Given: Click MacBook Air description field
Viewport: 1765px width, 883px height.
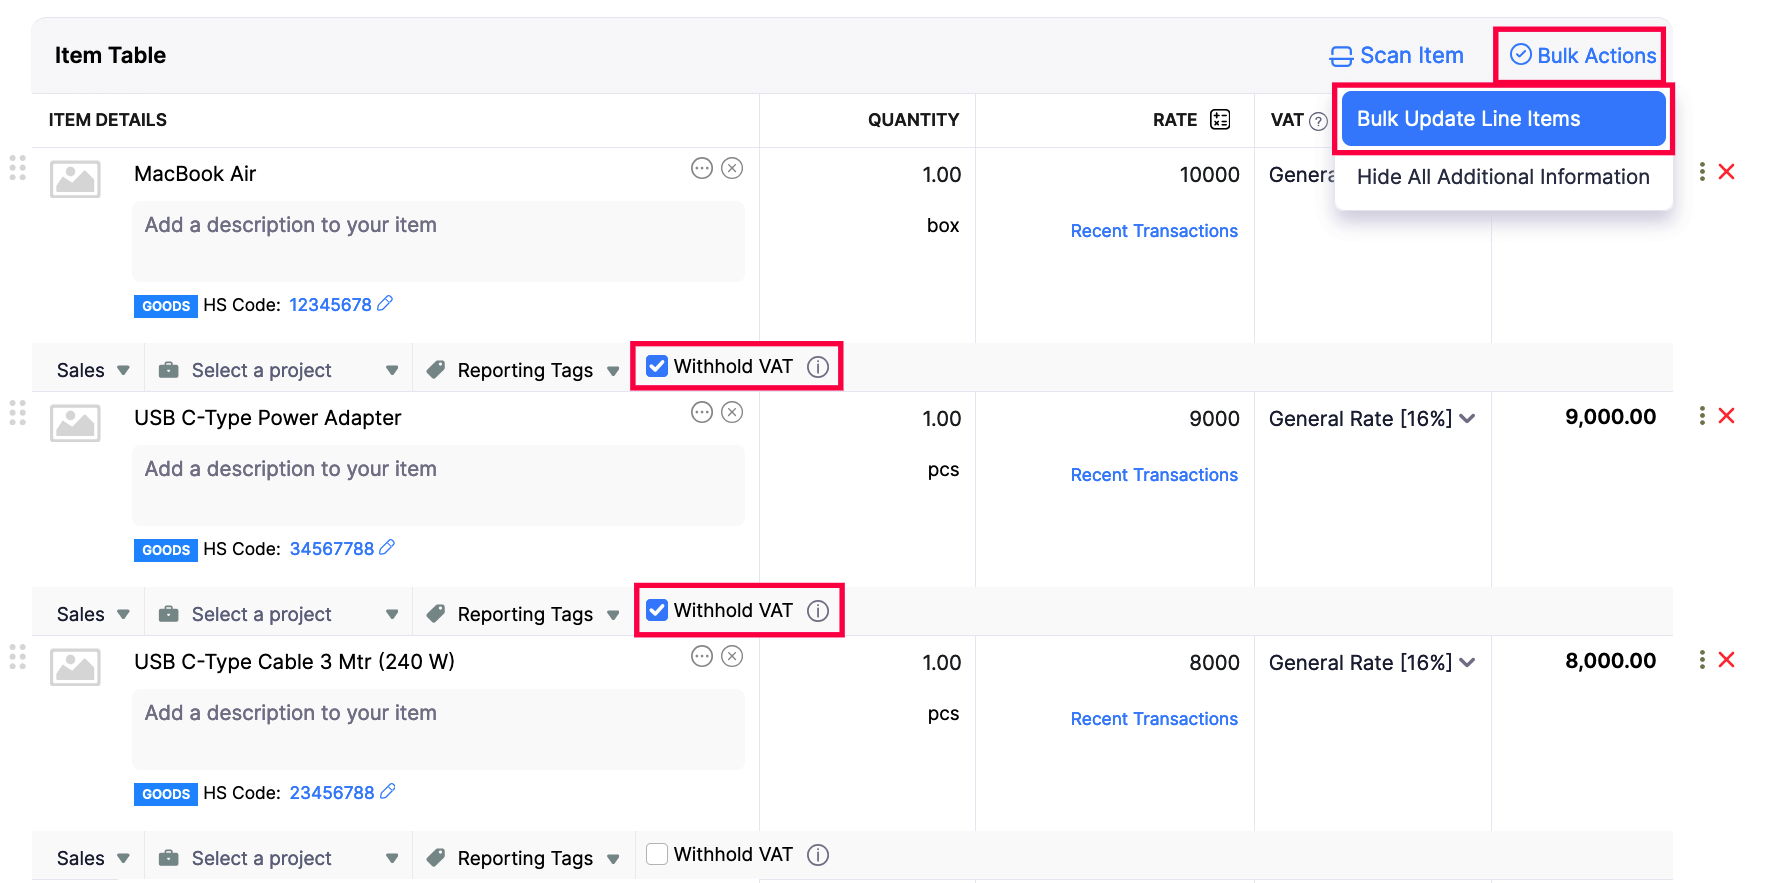Looking at the screenshot, I should click(x=438, y=241).
